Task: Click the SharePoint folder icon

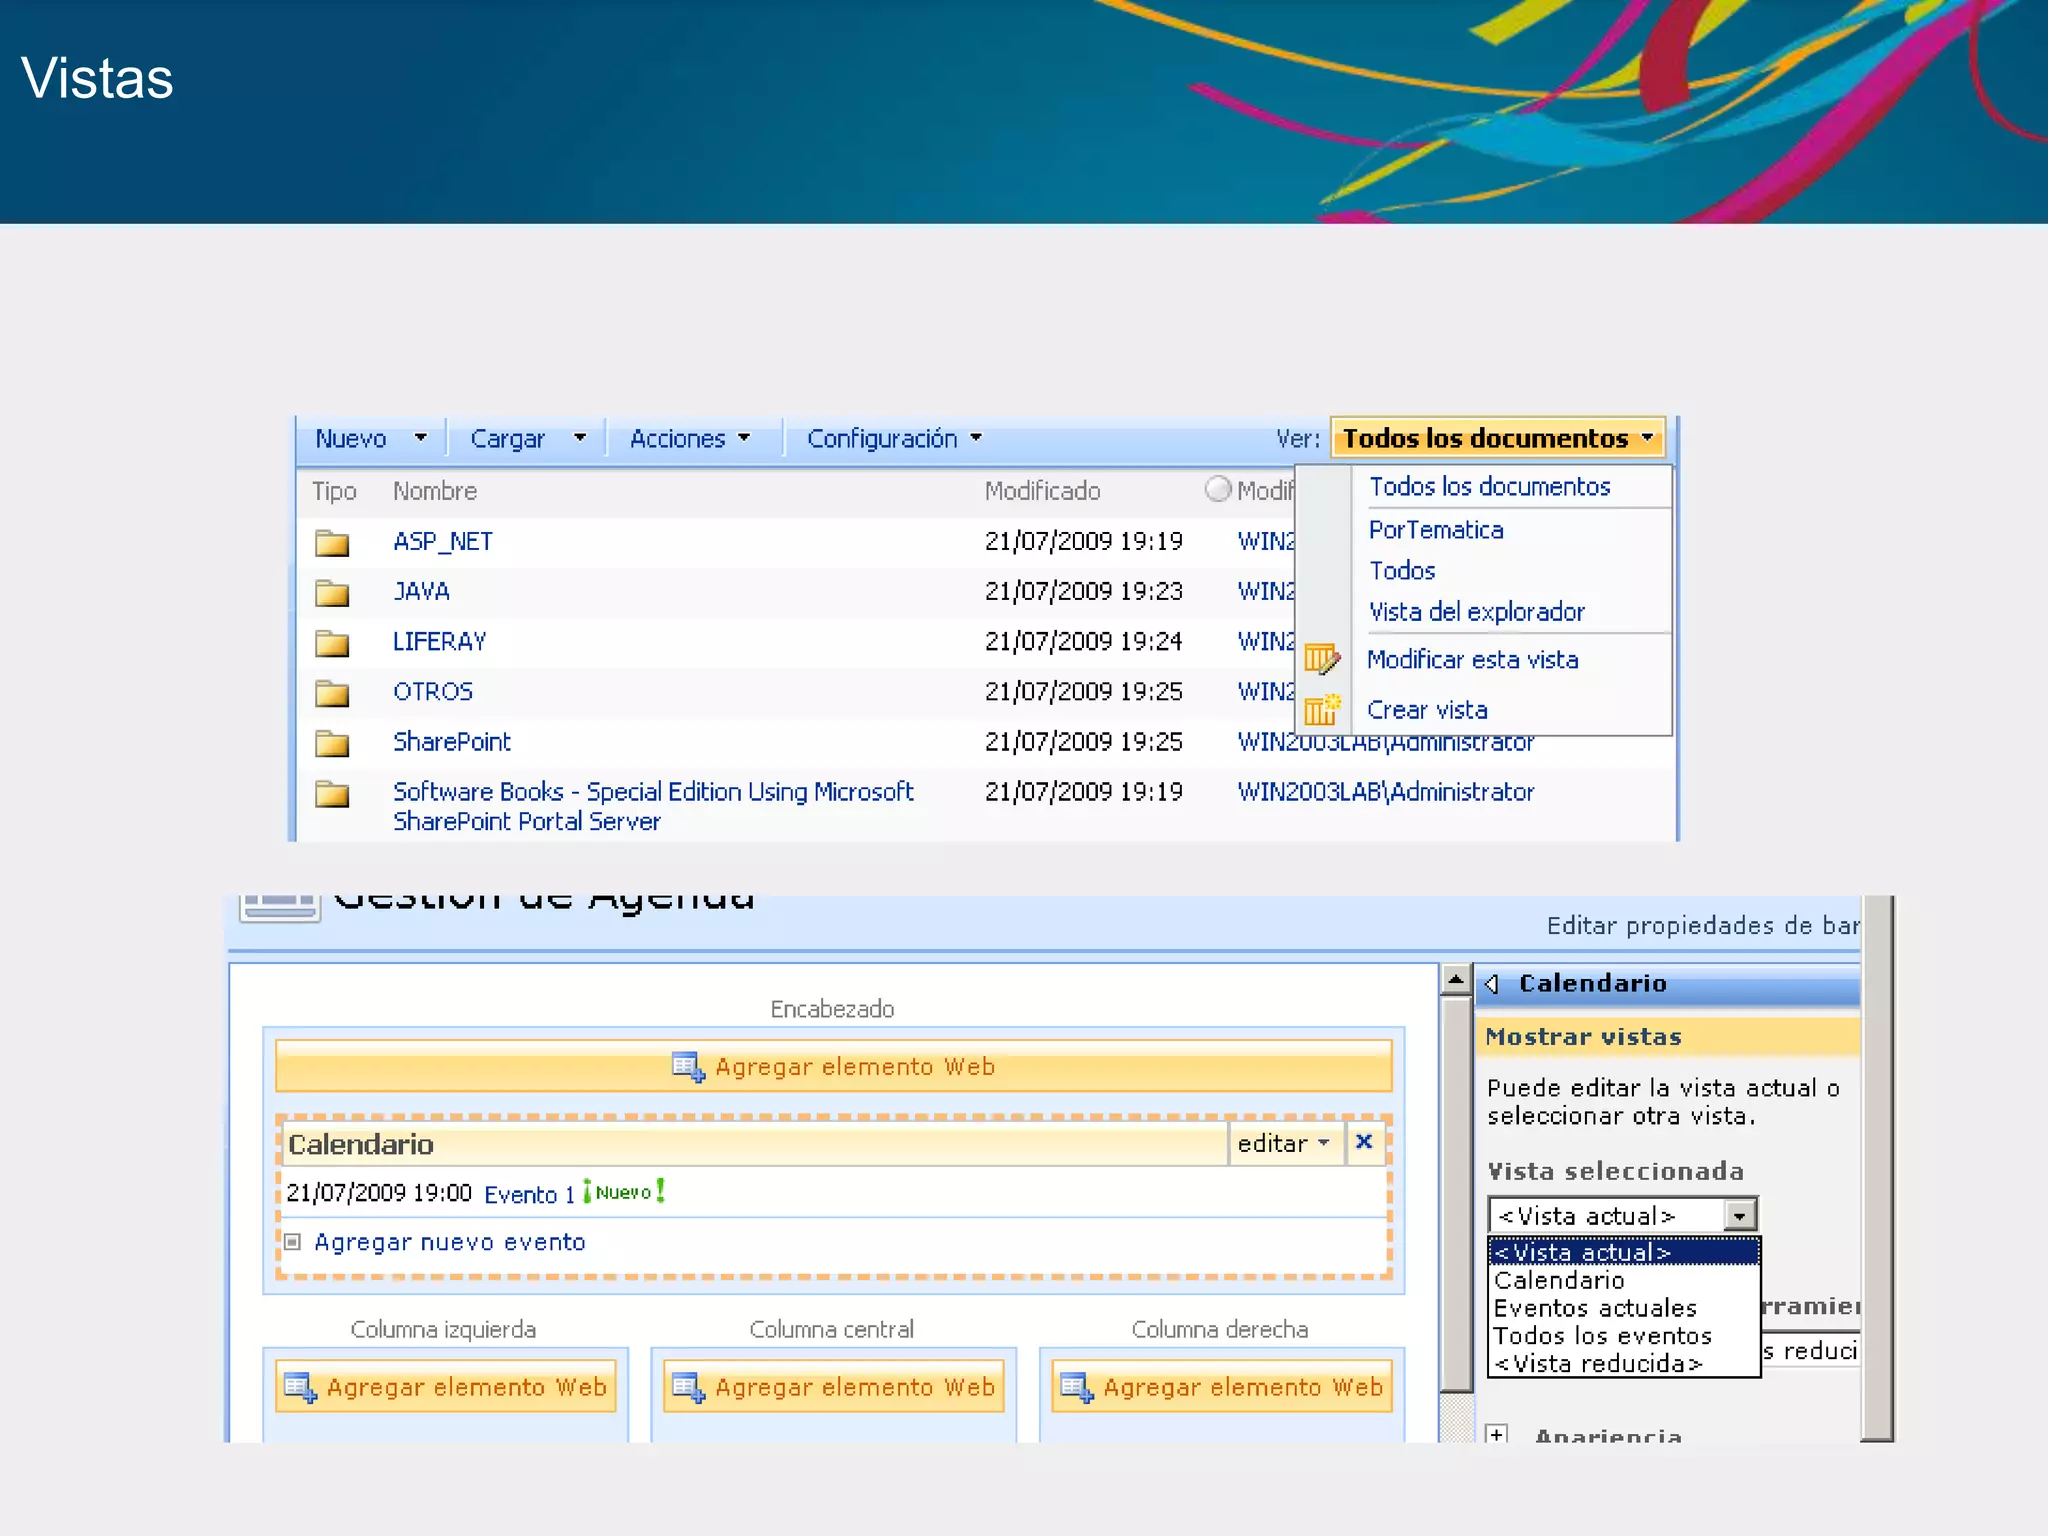Action: coord(332,743)
